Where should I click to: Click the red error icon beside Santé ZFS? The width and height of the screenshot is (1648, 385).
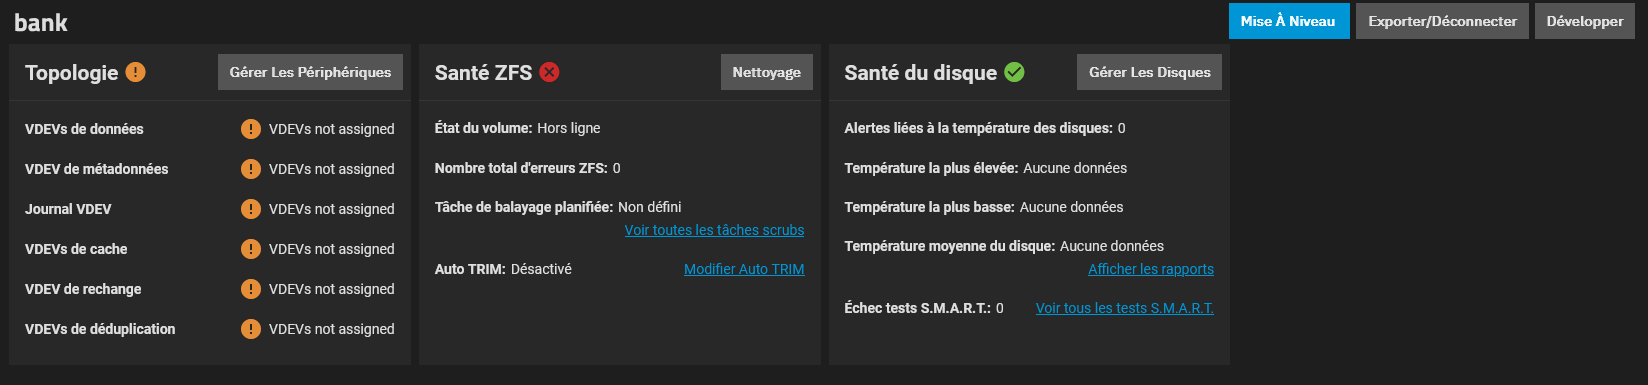[549, 72]
